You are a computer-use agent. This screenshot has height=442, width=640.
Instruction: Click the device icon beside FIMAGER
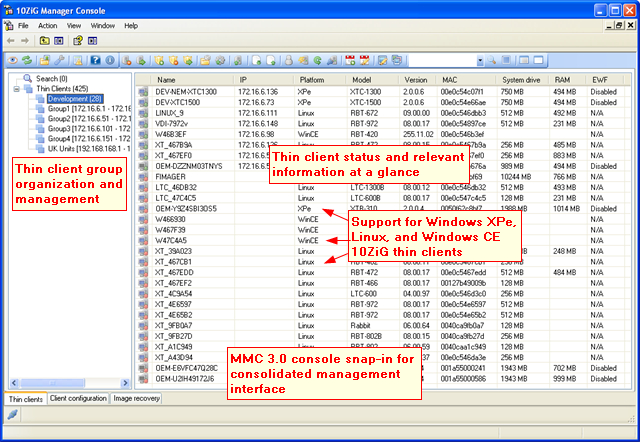pos(143,177)
